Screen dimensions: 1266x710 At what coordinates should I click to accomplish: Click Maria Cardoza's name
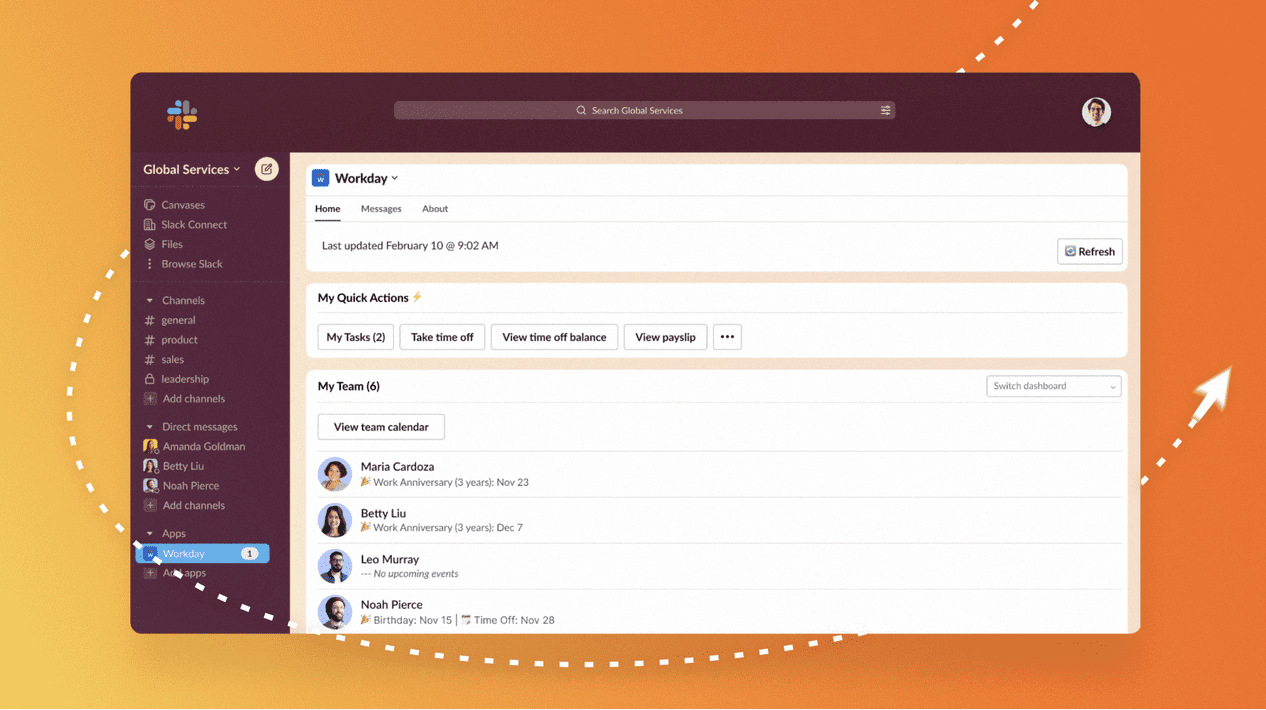(x=397, y=467)
